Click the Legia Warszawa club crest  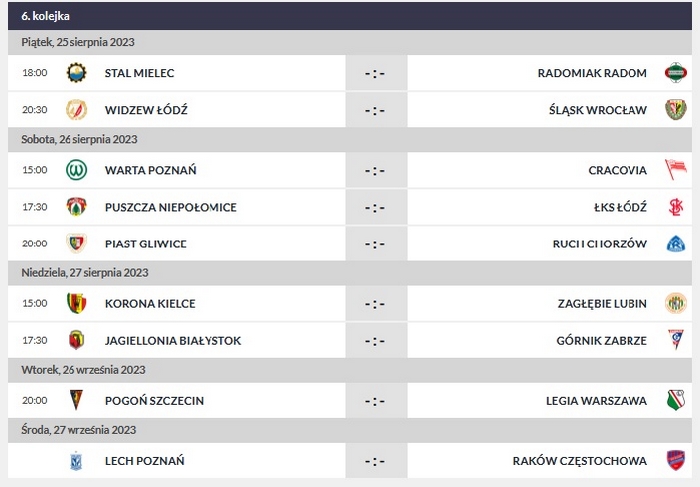pos(676,401)
